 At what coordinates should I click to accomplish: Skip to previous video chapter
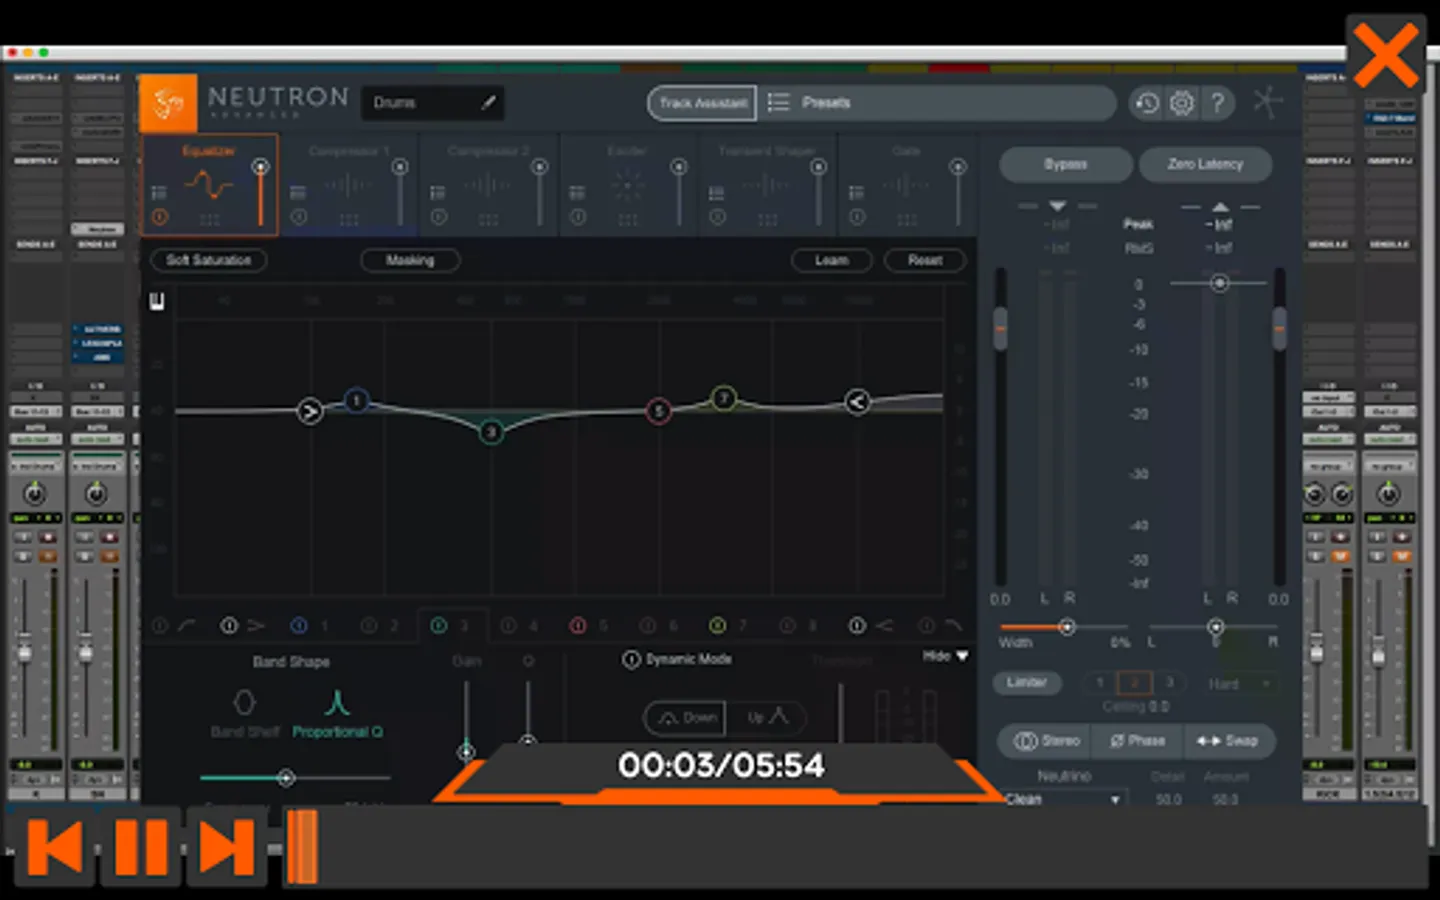pyautogui.click(x=54, y=848)
